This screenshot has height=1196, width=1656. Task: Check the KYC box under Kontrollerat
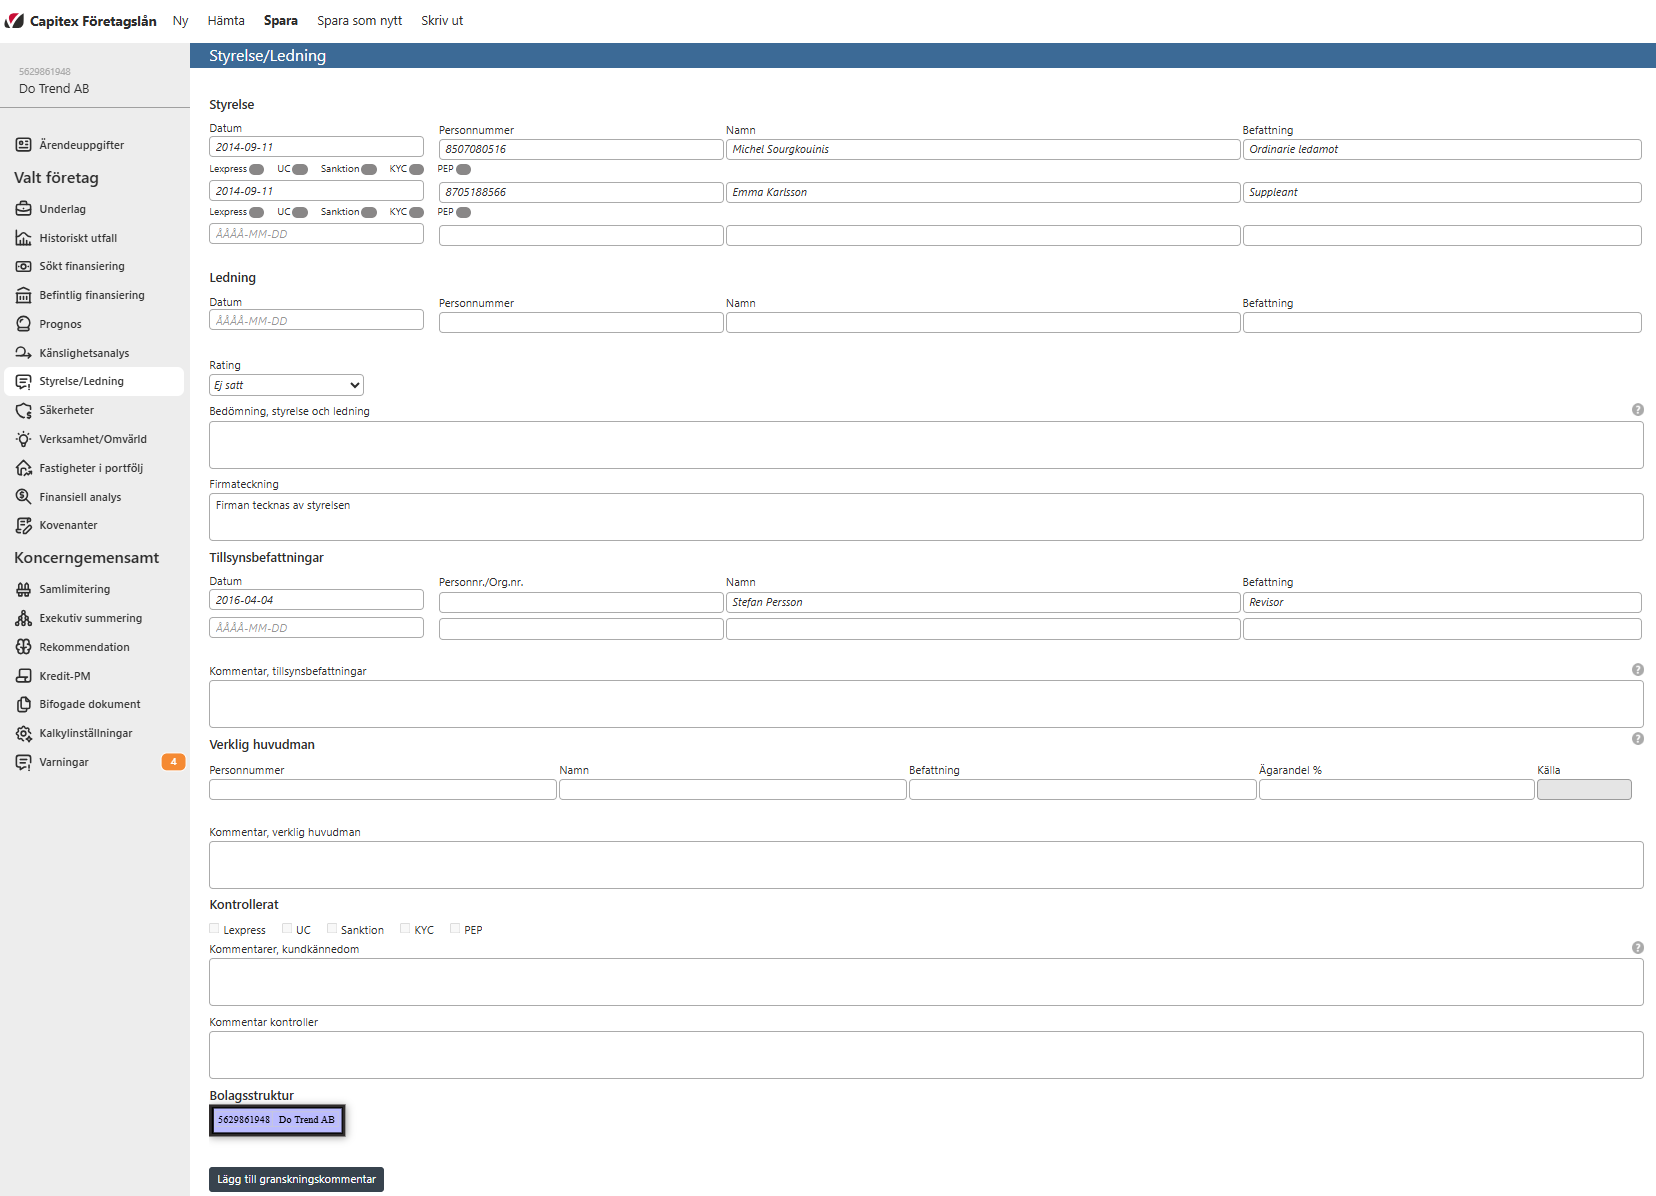405,929
